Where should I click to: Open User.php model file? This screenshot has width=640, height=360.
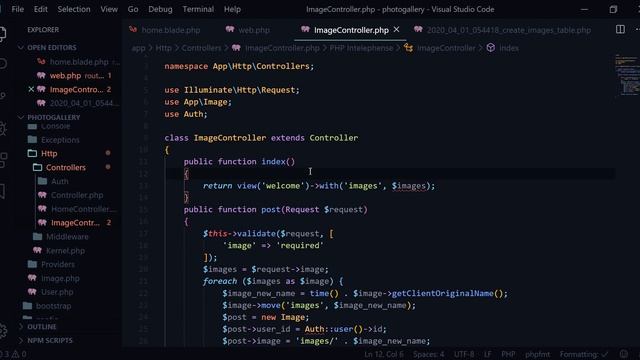pos(57,292)
